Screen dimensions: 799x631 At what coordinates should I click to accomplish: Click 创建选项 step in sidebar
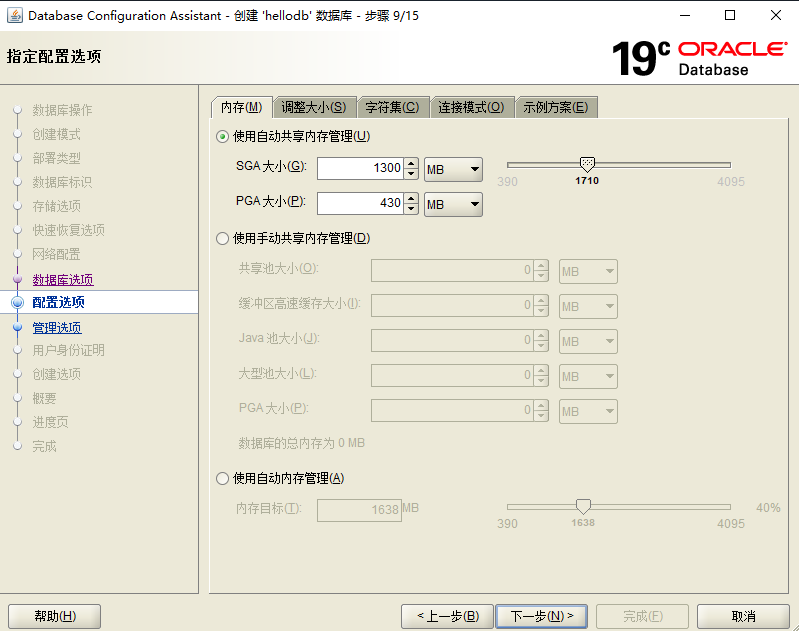coord(56,374)
